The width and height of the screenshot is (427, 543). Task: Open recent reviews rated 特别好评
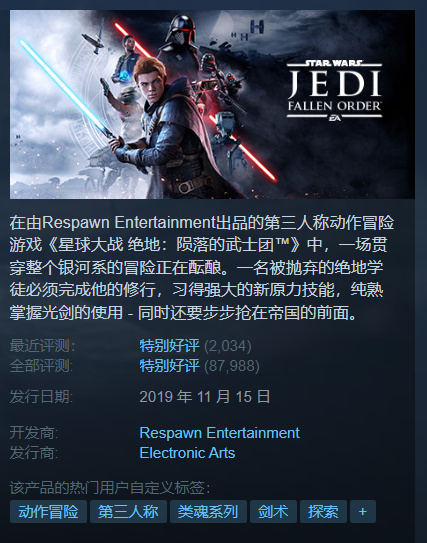click(169, 346)
